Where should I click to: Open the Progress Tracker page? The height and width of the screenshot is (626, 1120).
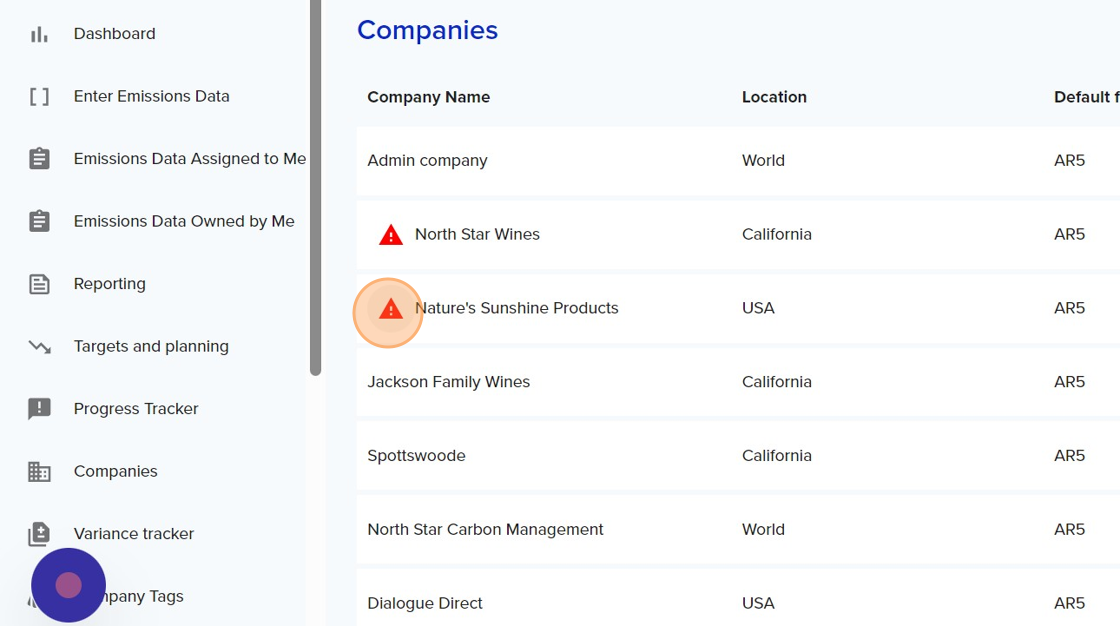[x=136, y=409]
